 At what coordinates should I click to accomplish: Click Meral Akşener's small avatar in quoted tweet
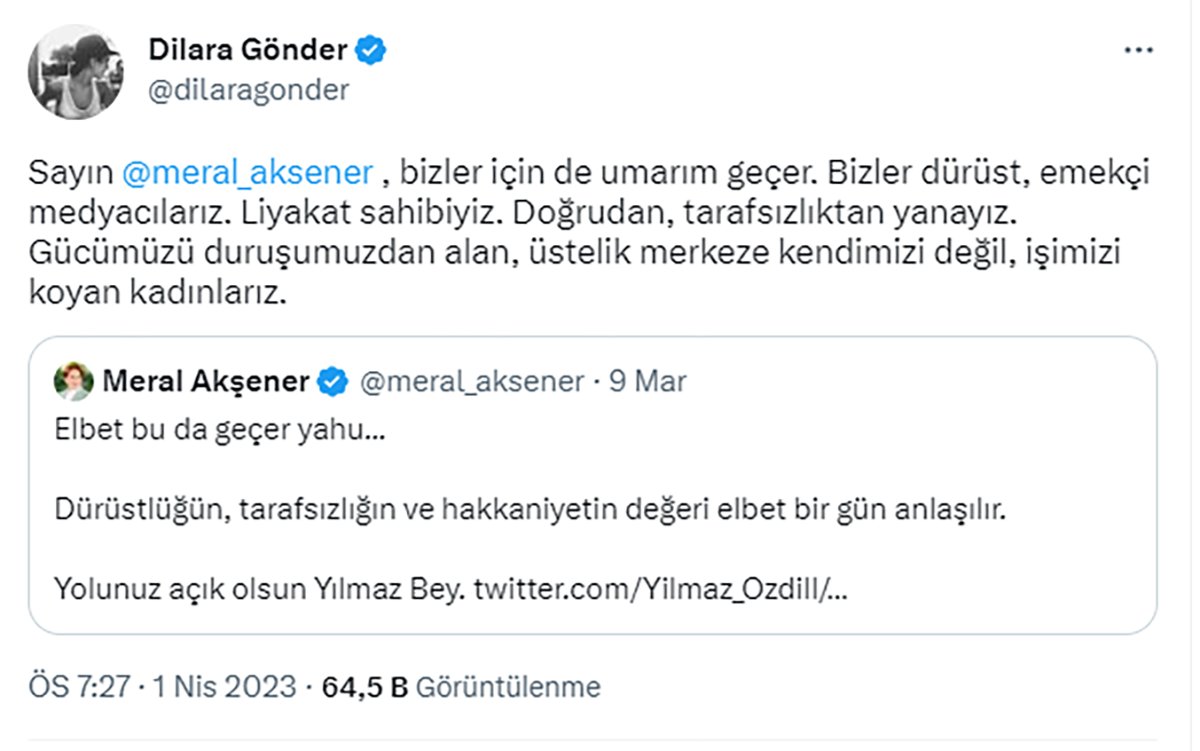click(72, 381)
